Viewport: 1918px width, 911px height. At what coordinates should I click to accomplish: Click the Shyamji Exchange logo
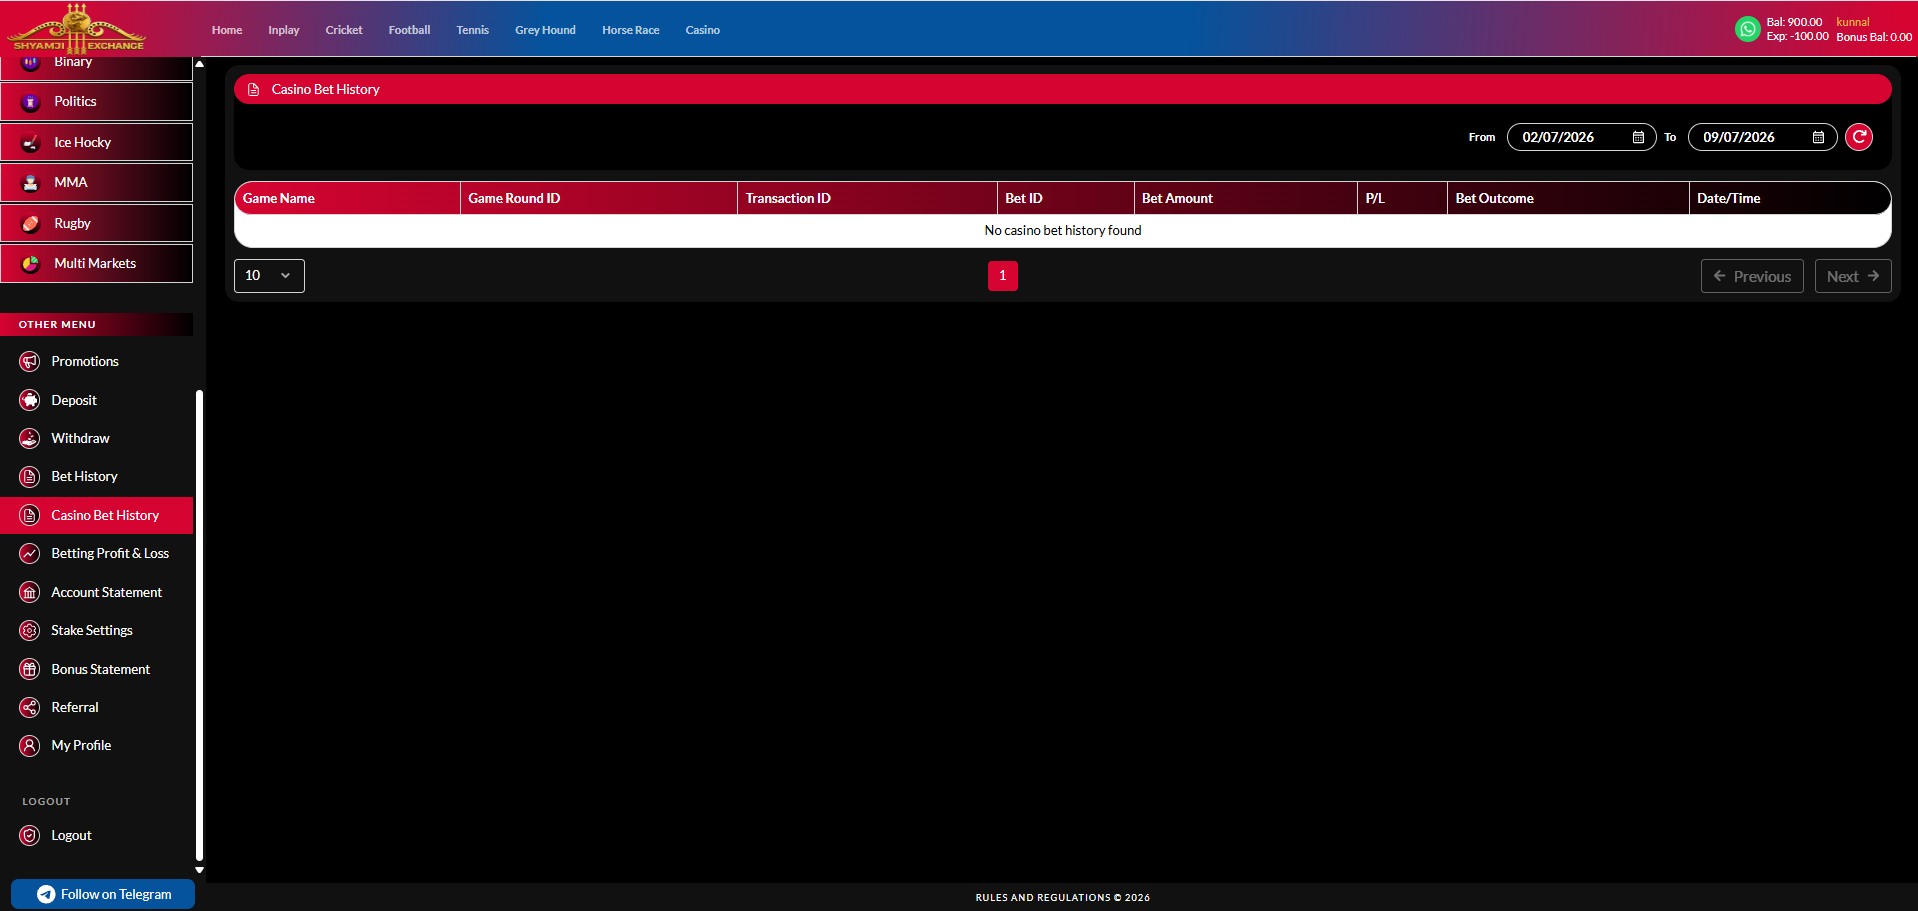[77, 28]
